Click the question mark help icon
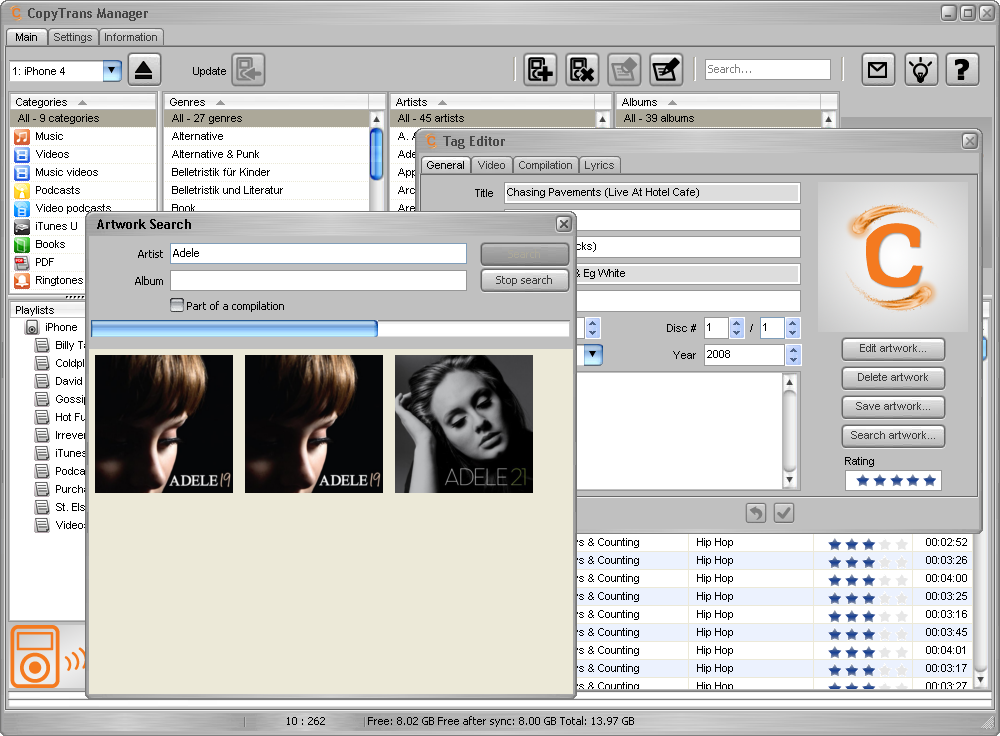This screenshot has width=1000, height=736. coord(962,70)
